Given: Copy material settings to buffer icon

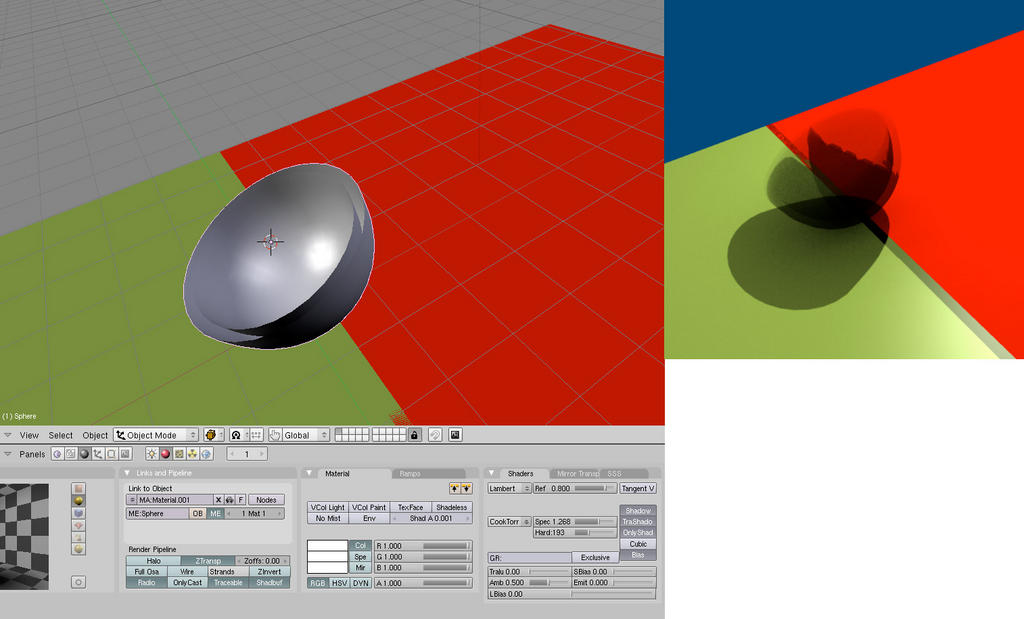Looking at the screenshot, I should 455,488.
